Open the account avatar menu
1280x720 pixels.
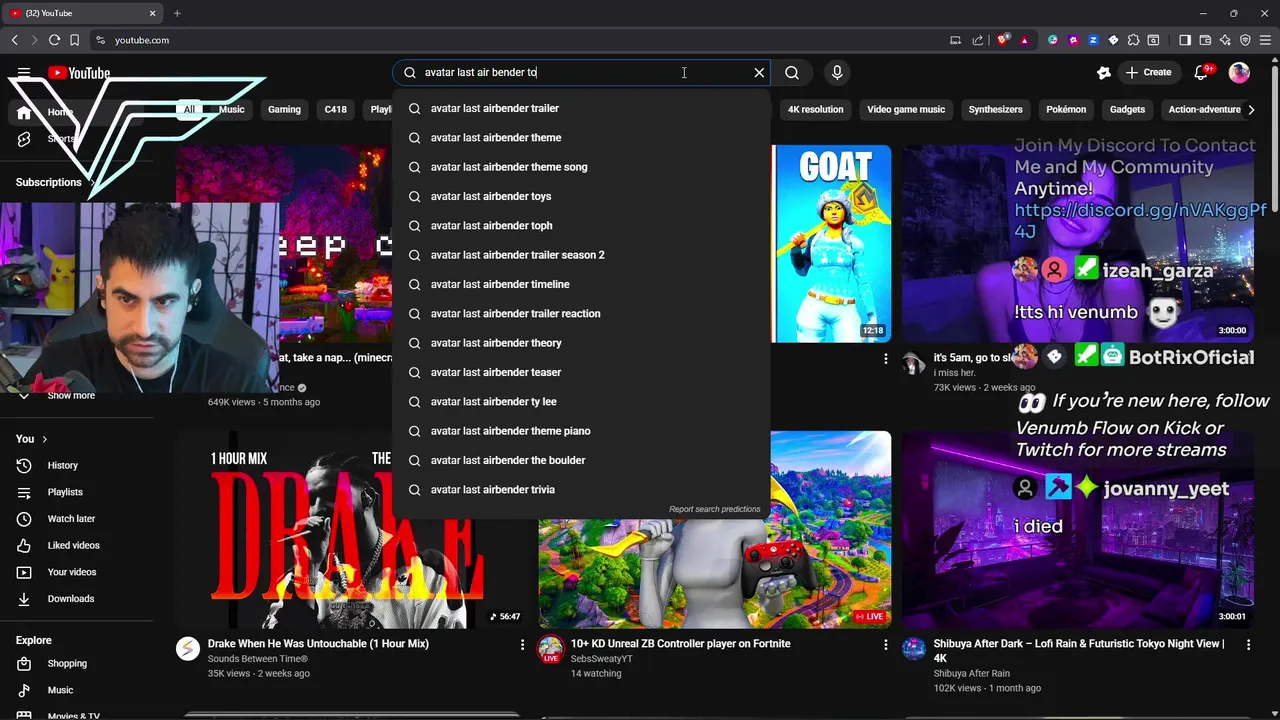point(1239,72)
